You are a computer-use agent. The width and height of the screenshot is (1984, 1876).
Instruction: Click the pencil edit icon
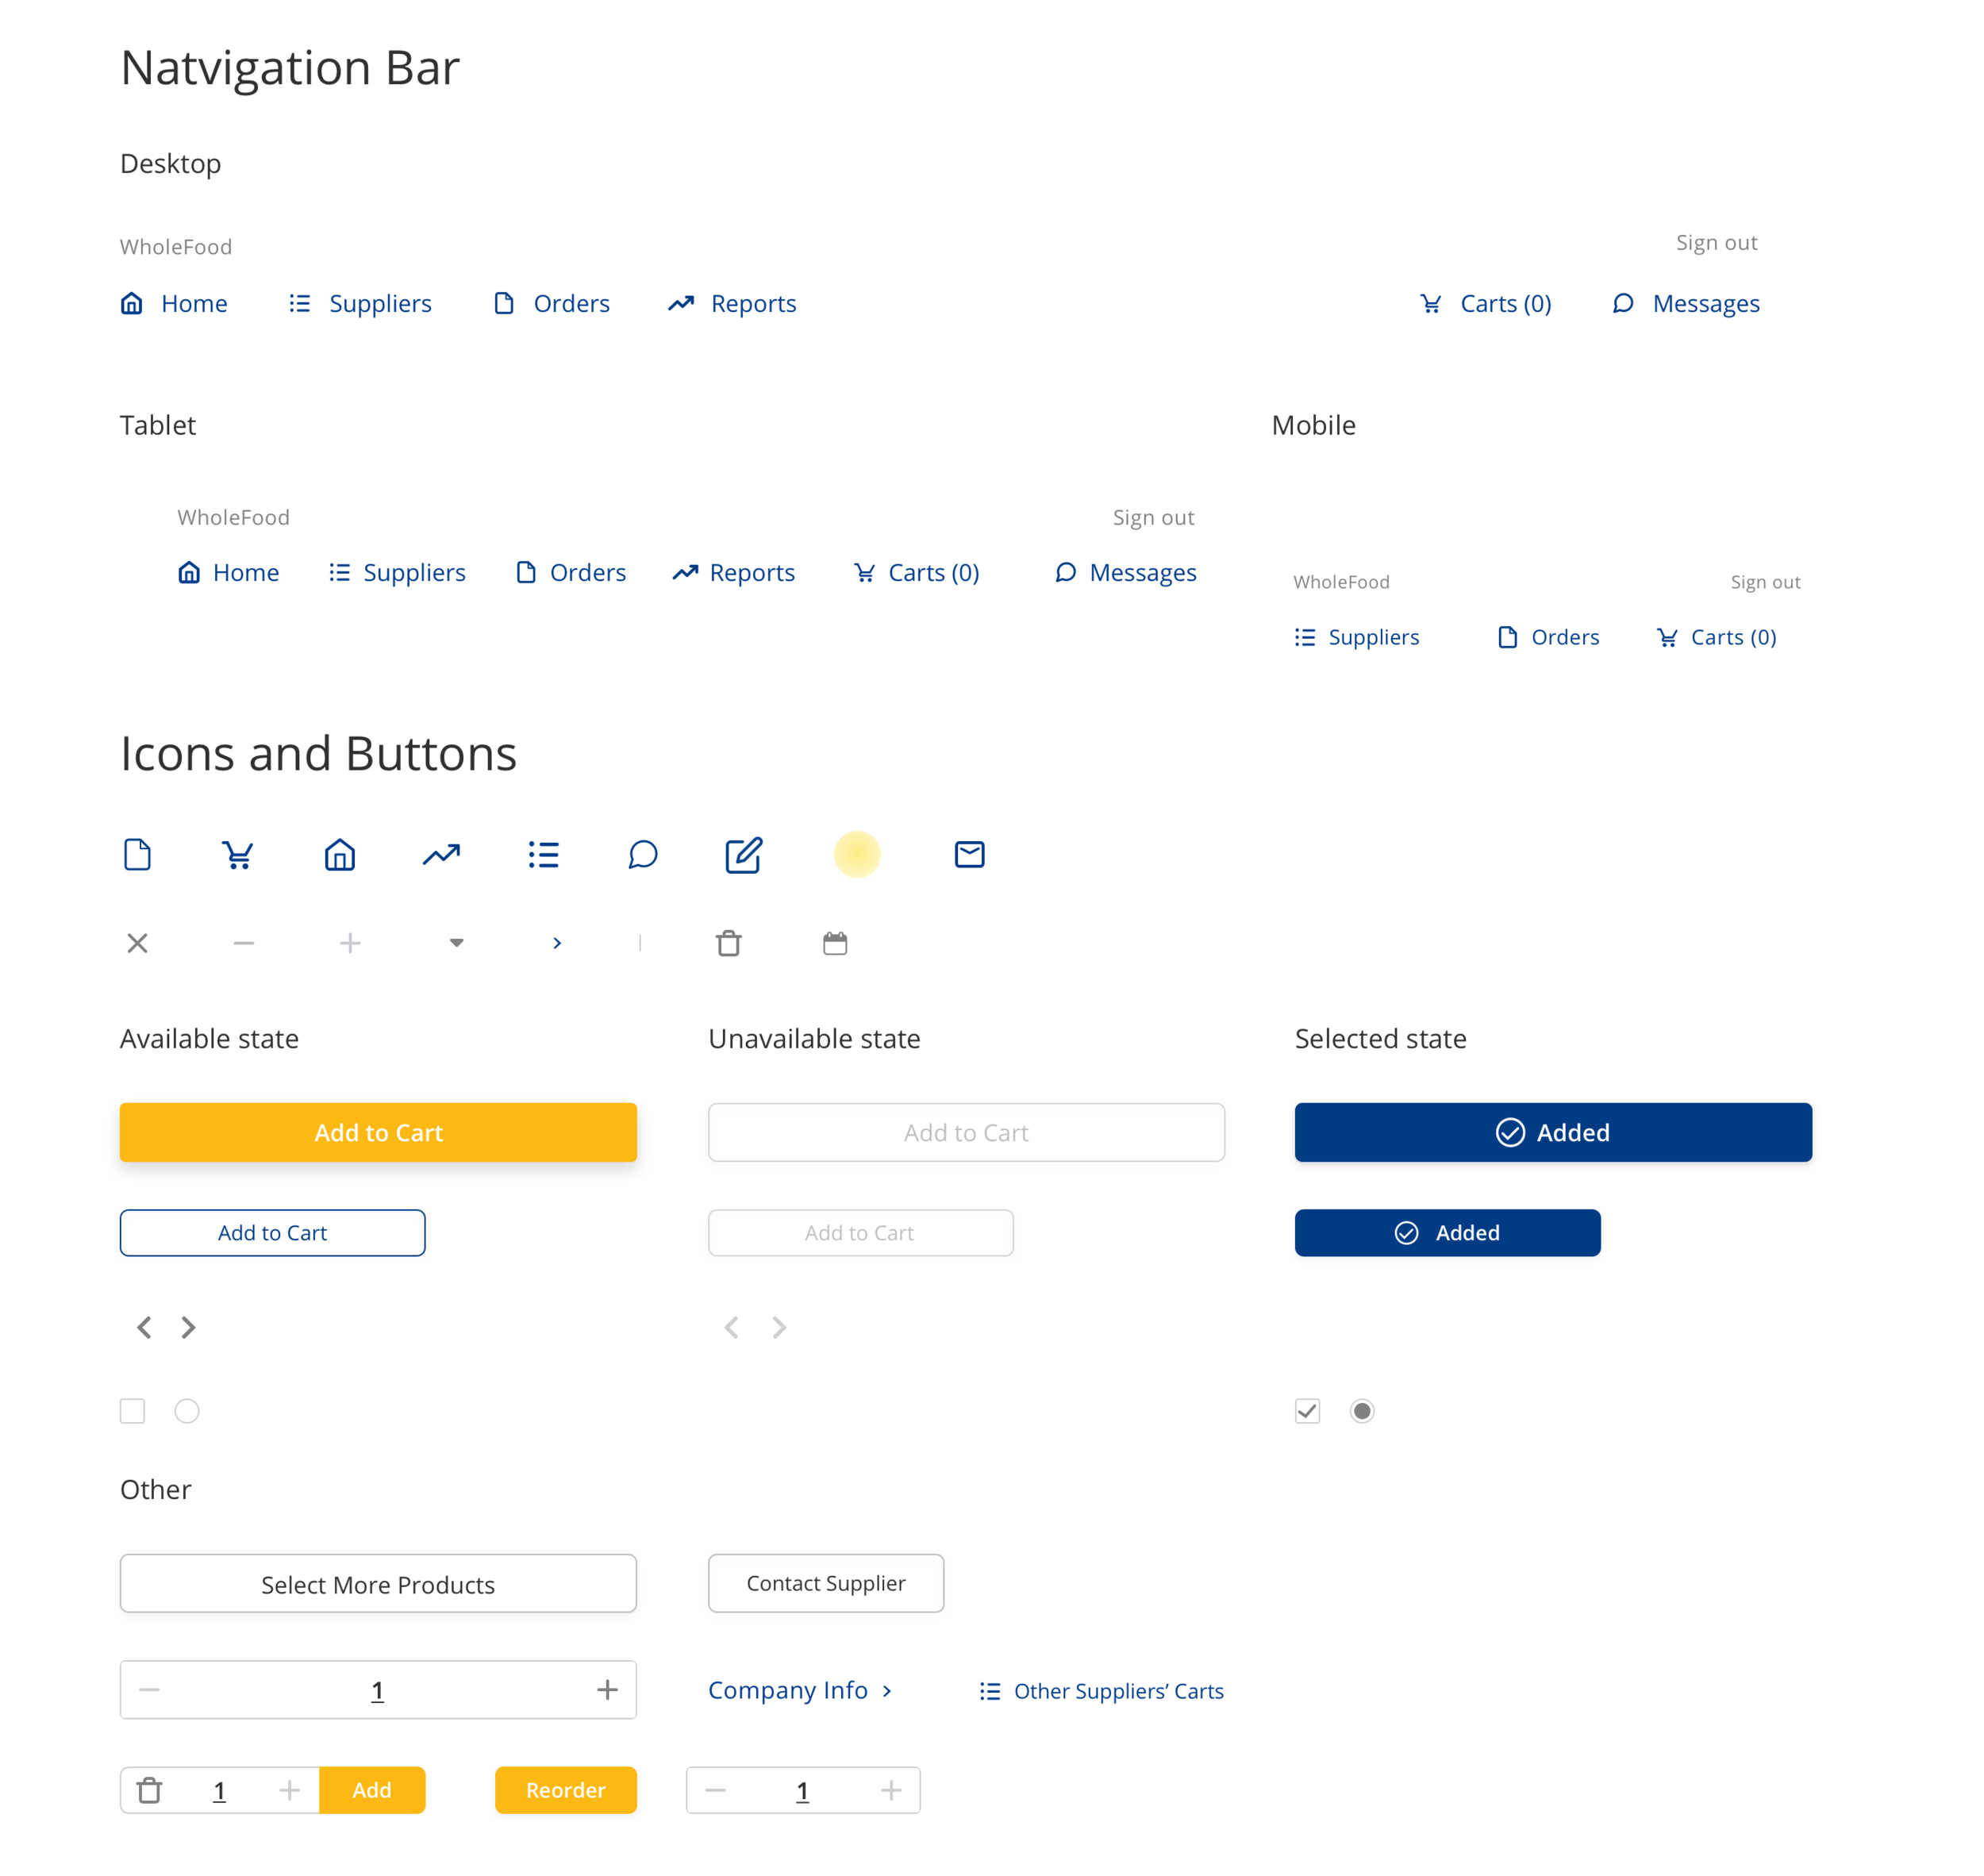click(743, 855)
